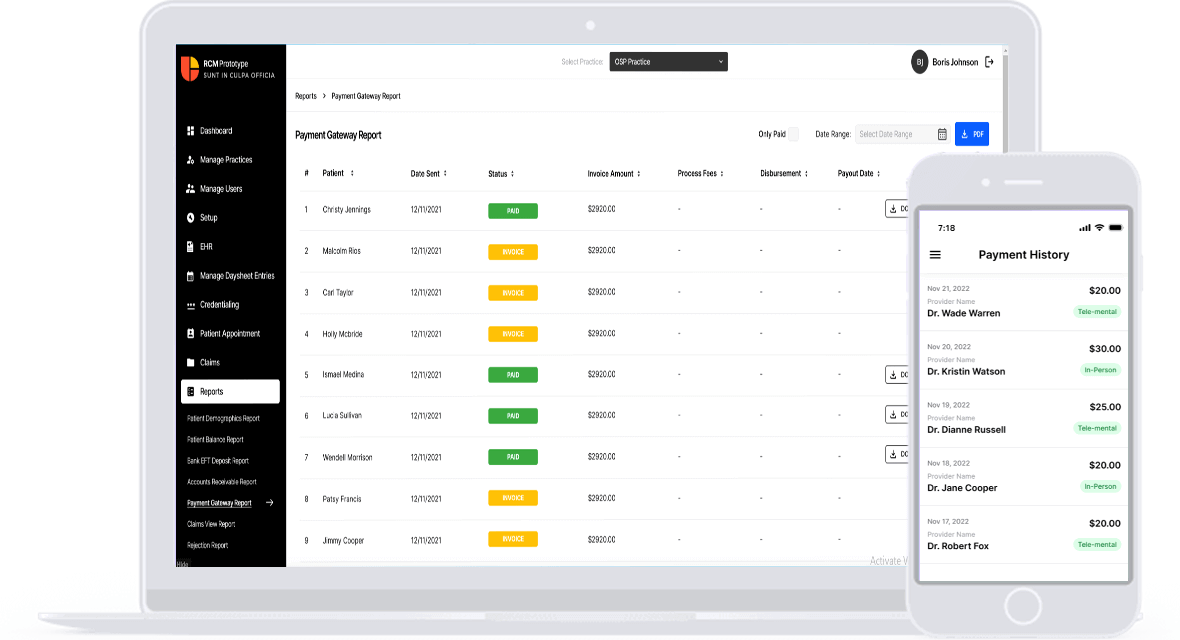Click the Manage Users icon
1180x640 pixels.
190,188
